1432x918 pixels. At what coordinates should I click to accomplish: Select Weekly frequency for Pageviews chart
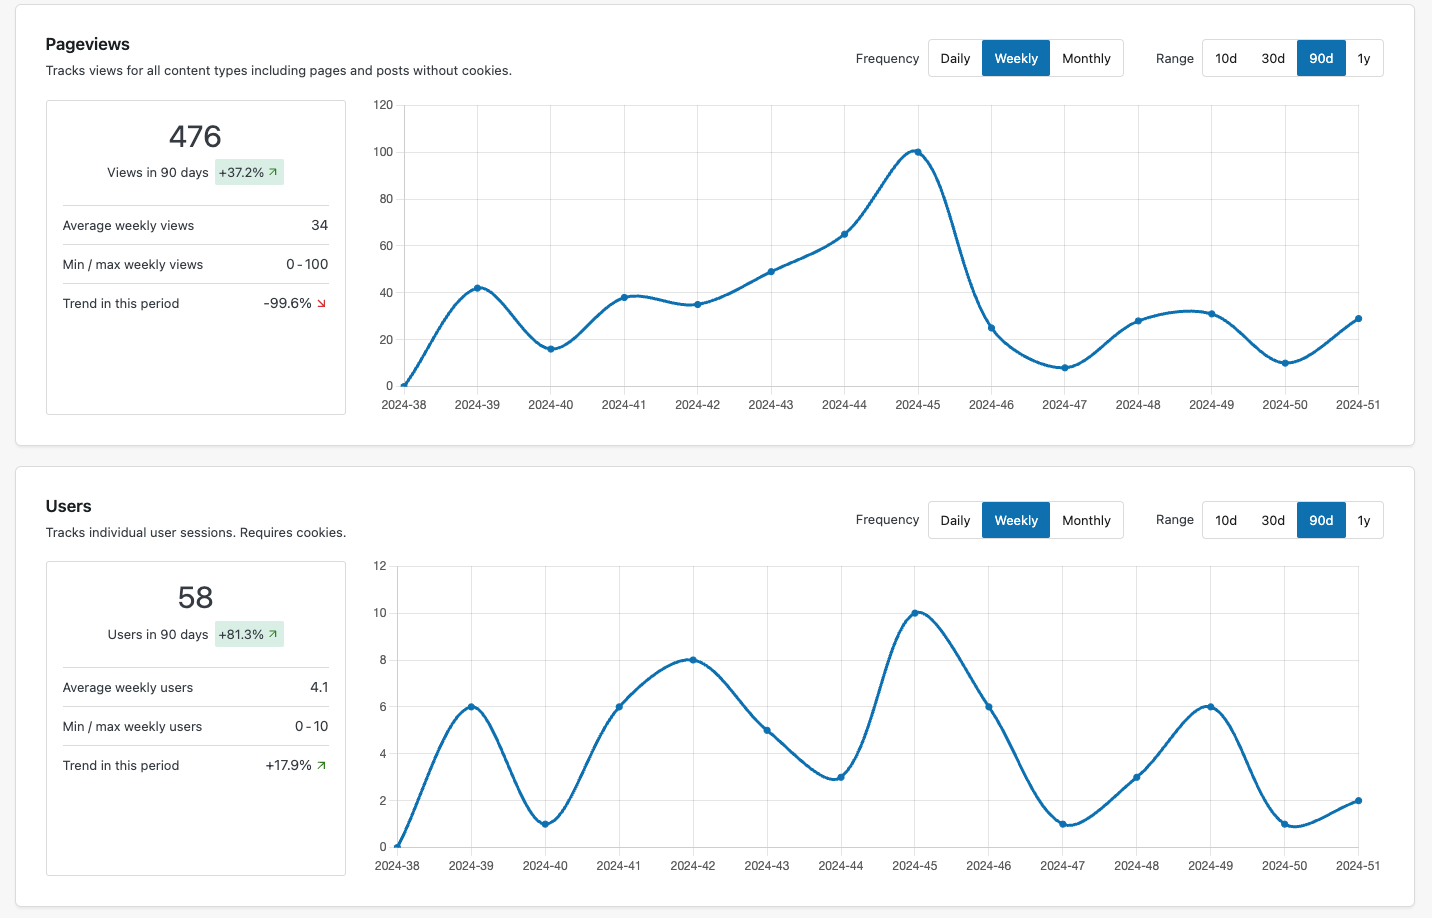(x=1015, y=59)
